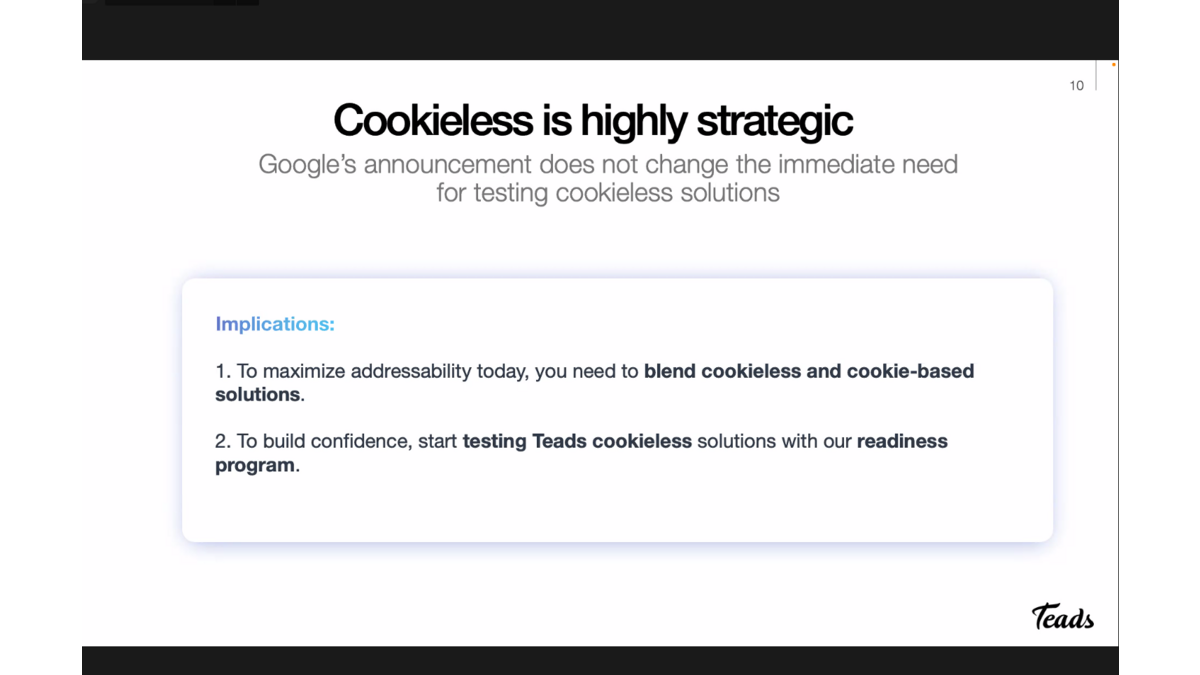Click bold 'testing Teads cookieless' text

coord(577,441)
